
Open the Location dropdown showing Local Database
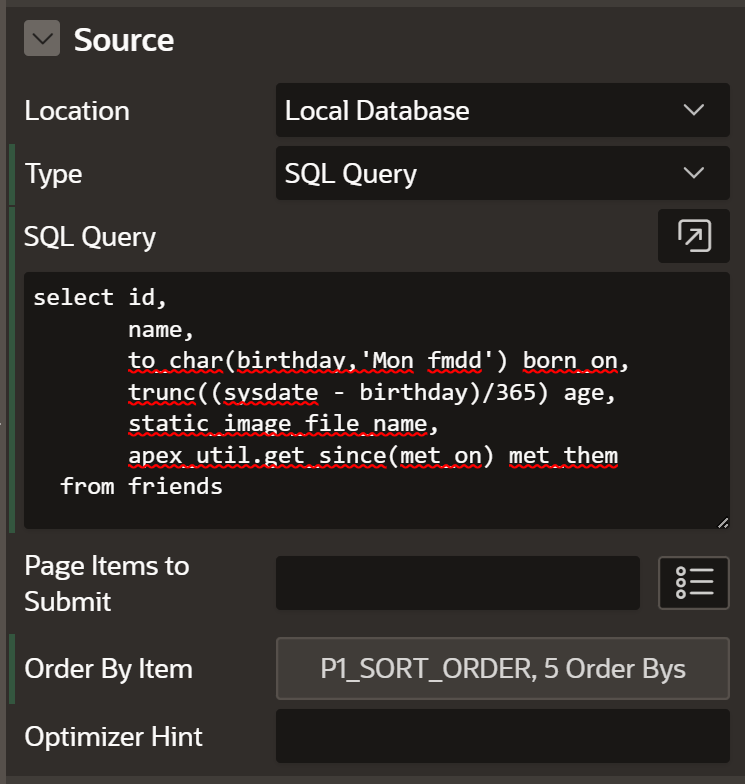502,110
